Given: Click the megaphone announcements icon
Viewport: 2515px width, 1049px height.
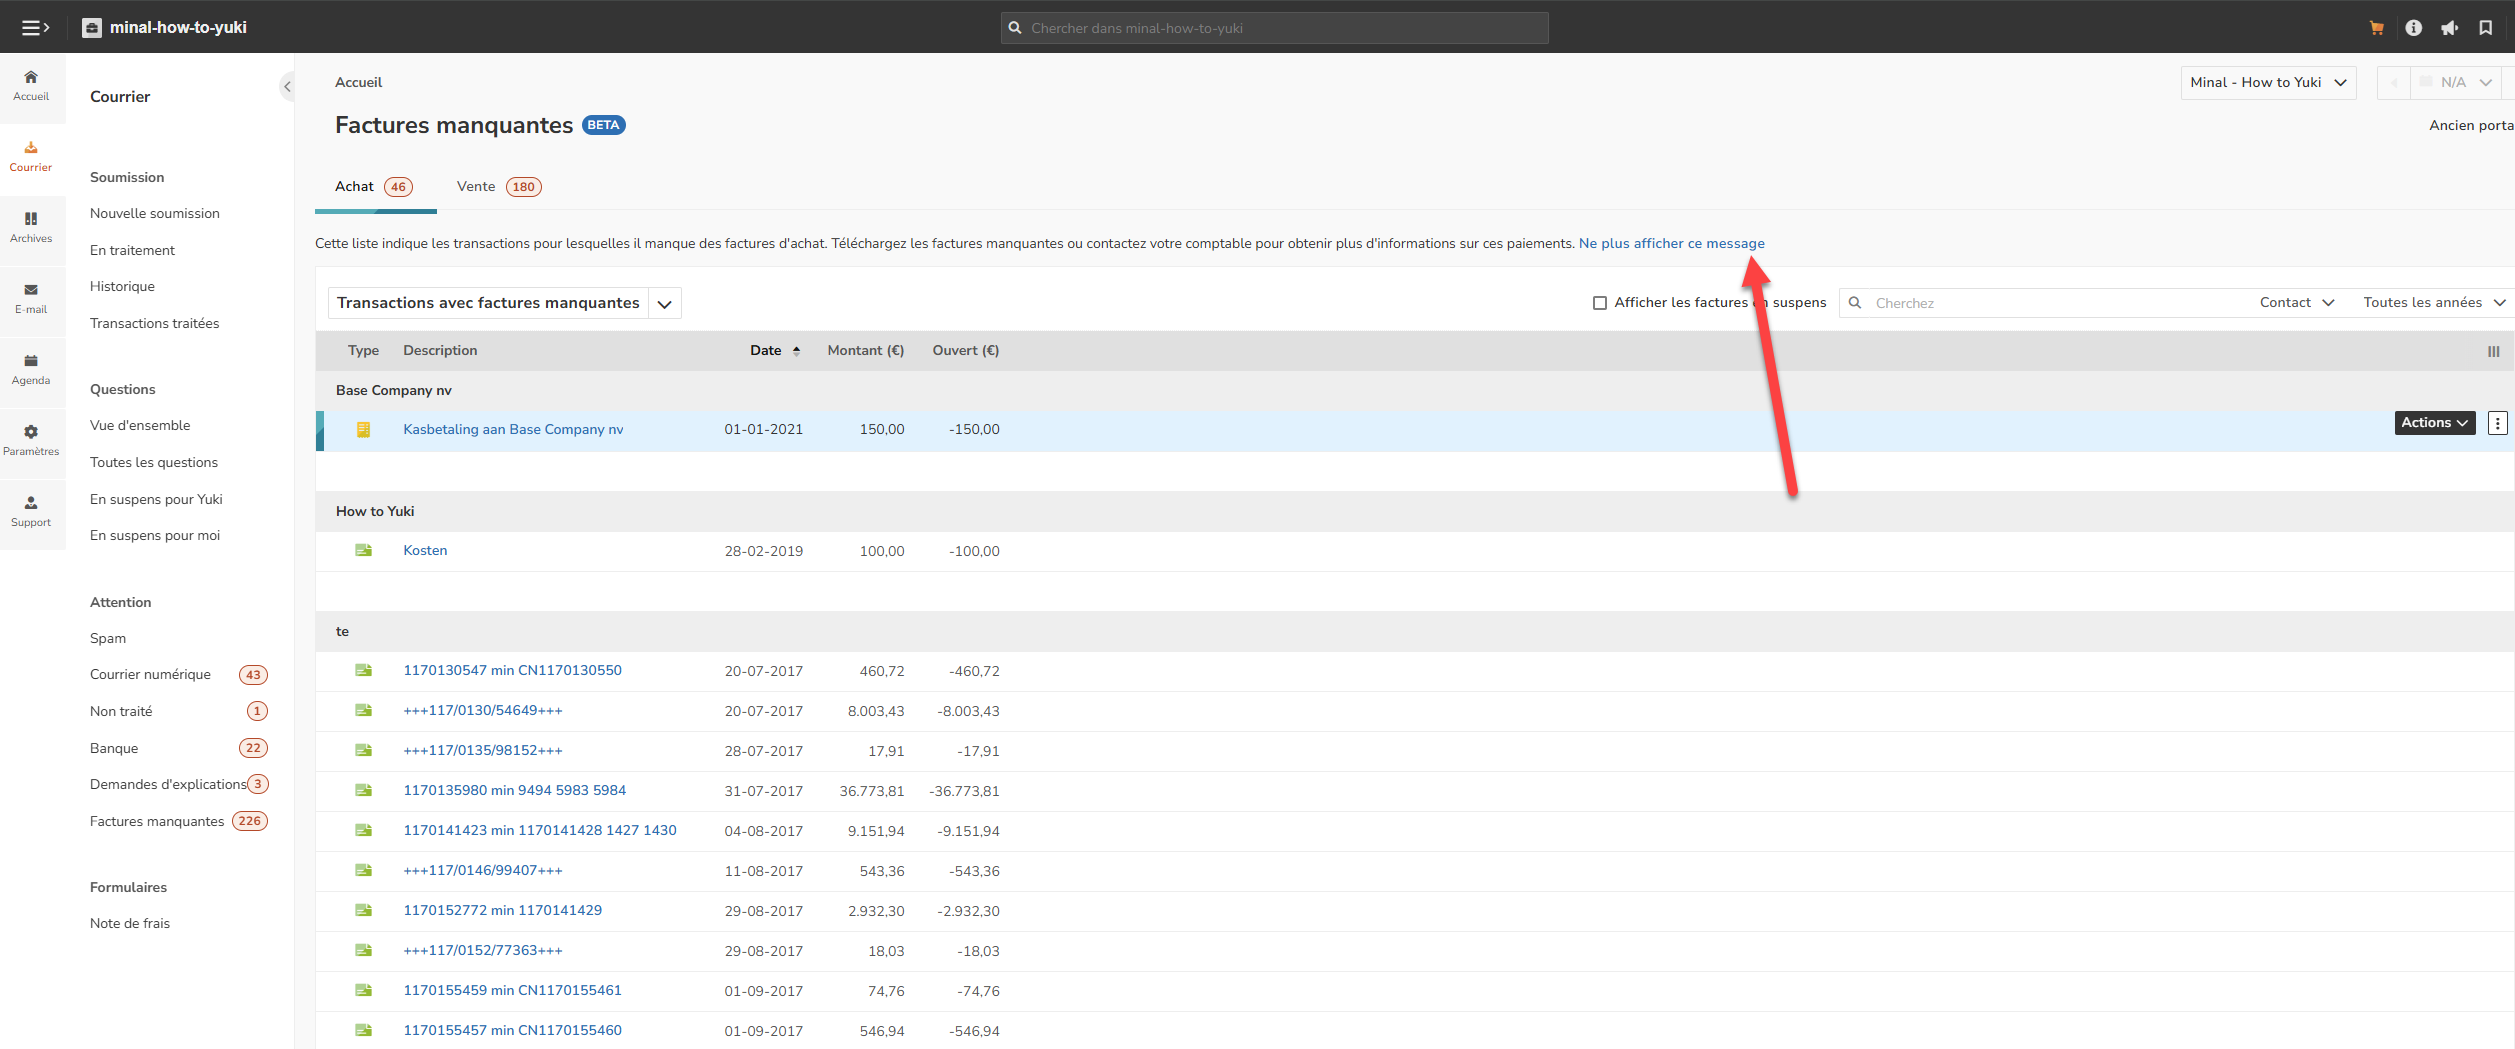Looking at the screenshot, I should click(x=2450, y=28).
